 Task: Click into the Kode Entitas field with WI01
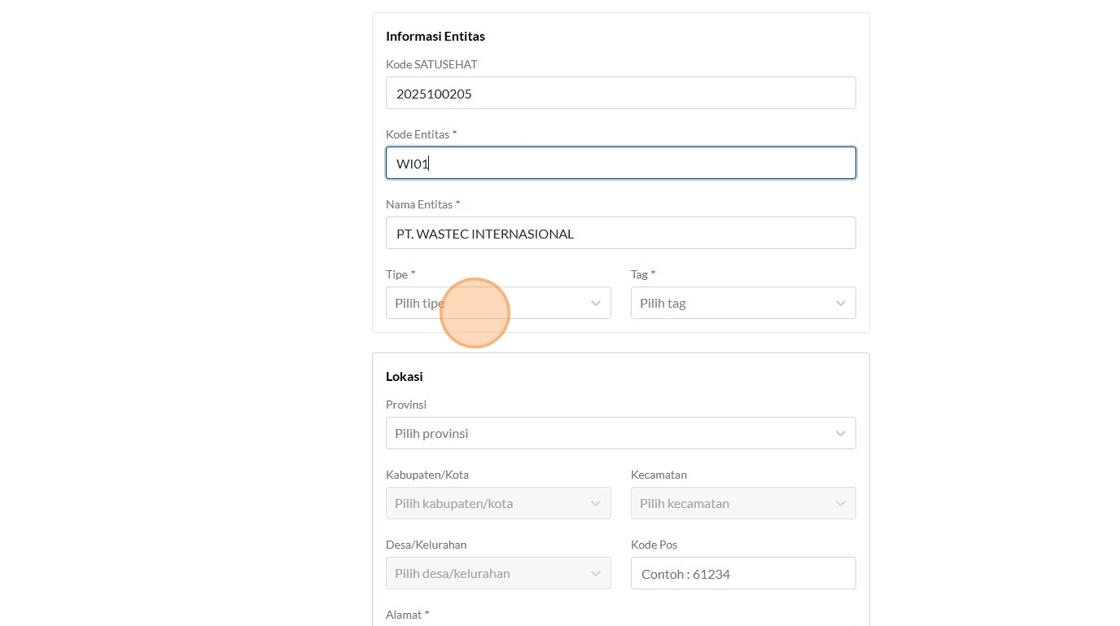pyautogui.click(x=620, y=163)
